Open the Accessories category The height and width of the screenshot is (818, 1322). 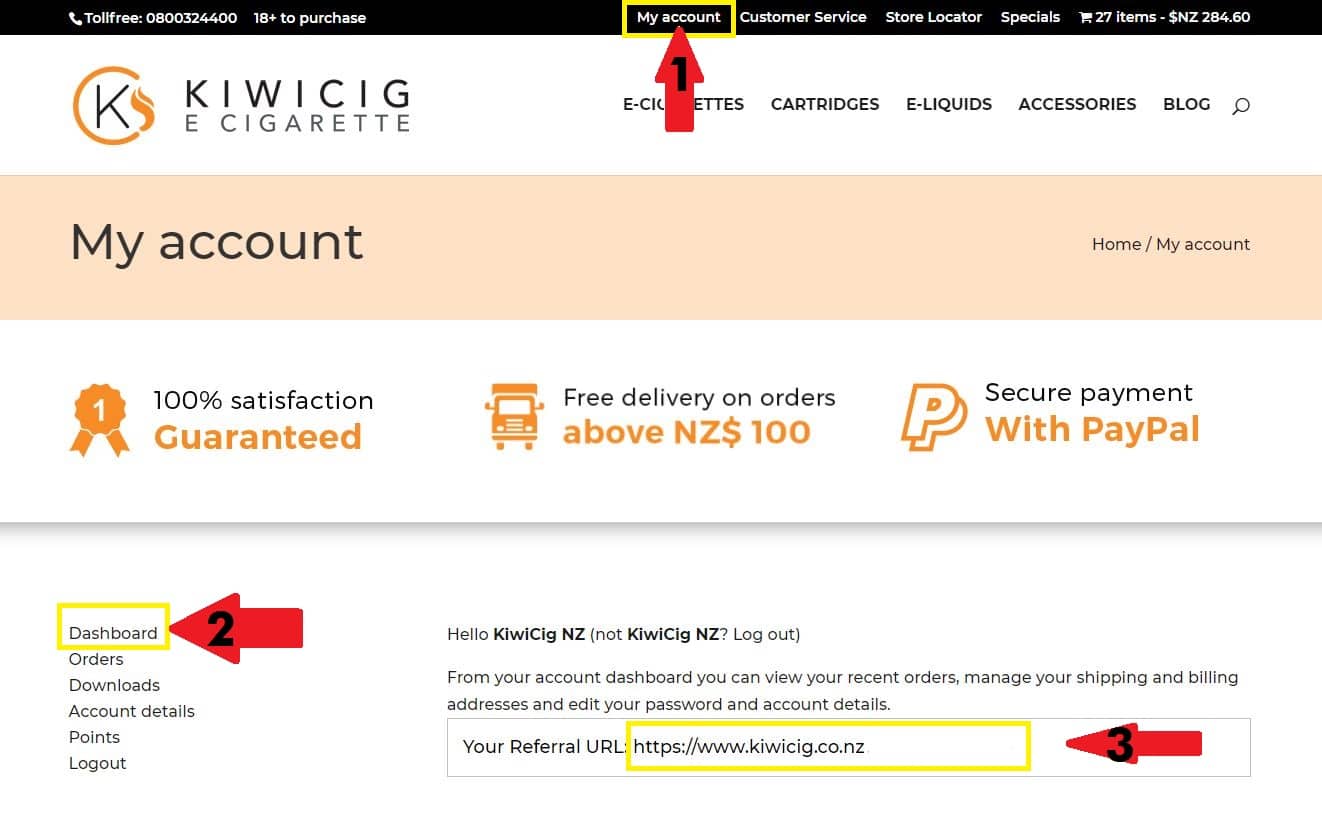click(1077, 104)
